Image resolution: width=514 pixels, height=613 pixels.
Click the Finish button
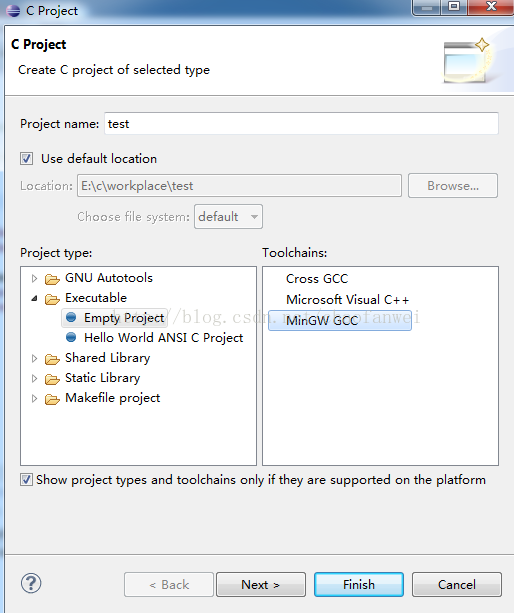pos(359,584)
